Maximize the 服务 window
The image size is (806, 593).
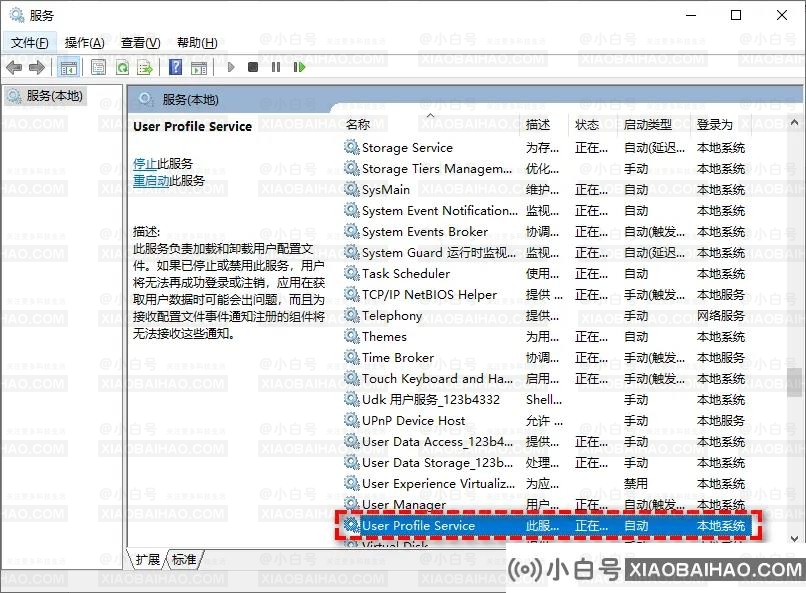[736, 15]
